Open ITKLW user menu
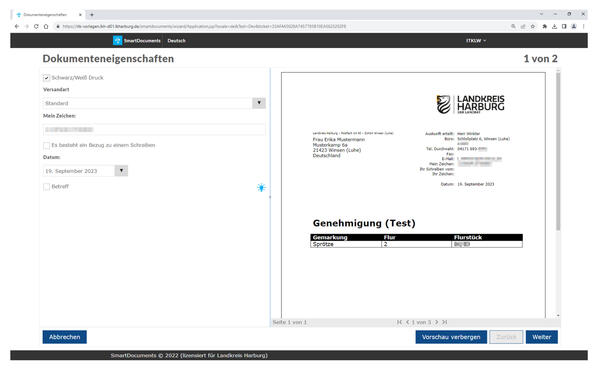Image resolution: width=600 pixels, height=372 pixels. [476, 41]
